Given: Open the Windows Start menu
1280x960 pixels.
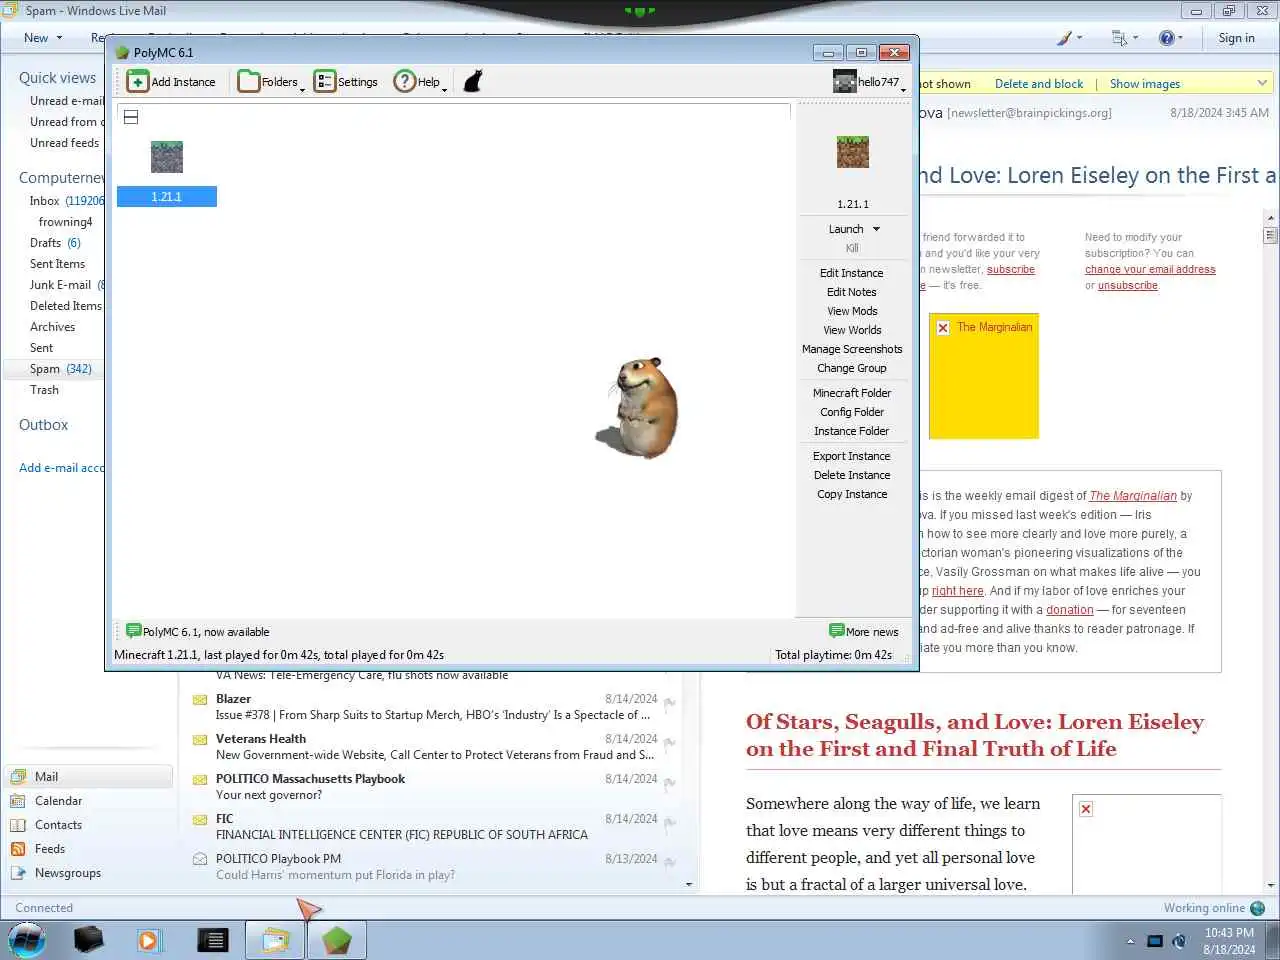Looking at the screenshot, I should (27, 940).
